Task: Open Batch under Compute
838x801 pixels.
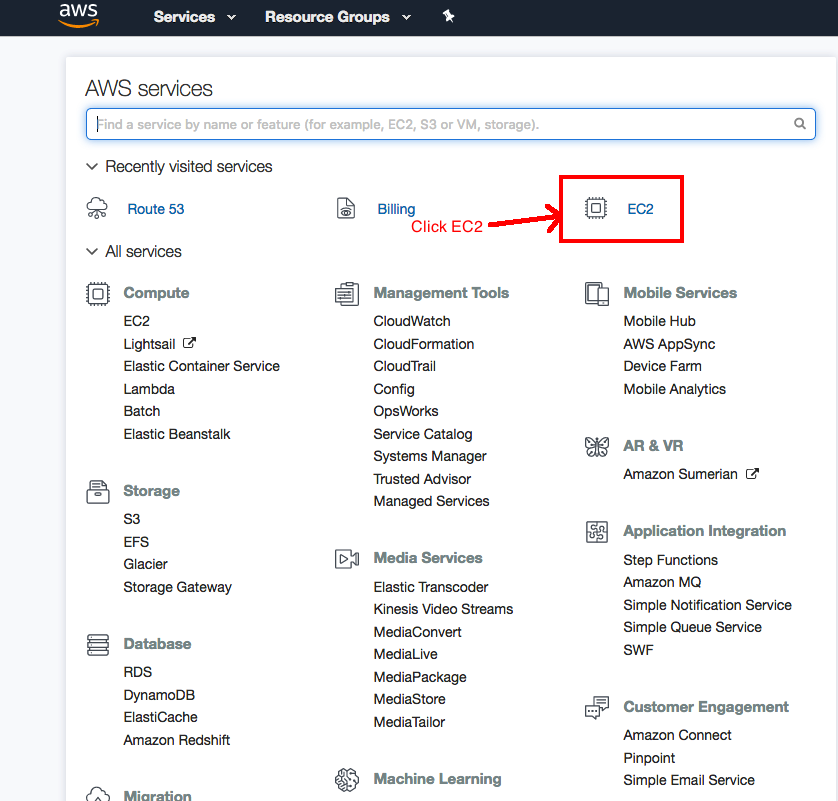Action: (142, 411)
